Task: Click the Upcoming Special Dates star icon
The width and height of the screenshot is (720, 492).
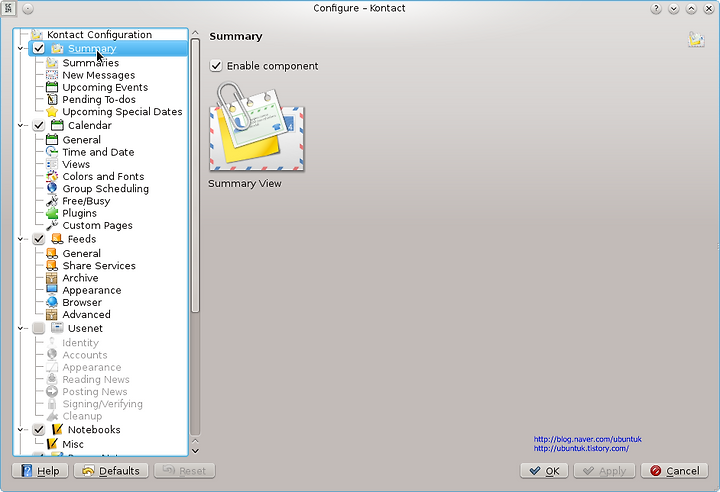Action: click(x=52, y=112)
